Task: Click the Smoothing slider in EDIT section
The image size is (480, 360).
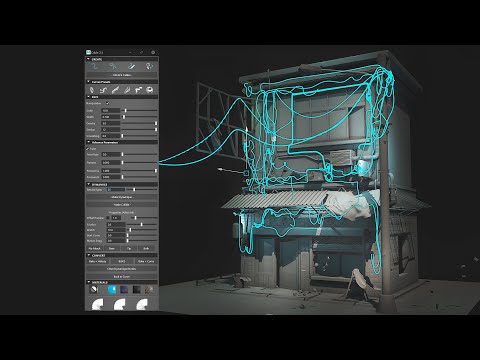Action: (x=139, y=136)
